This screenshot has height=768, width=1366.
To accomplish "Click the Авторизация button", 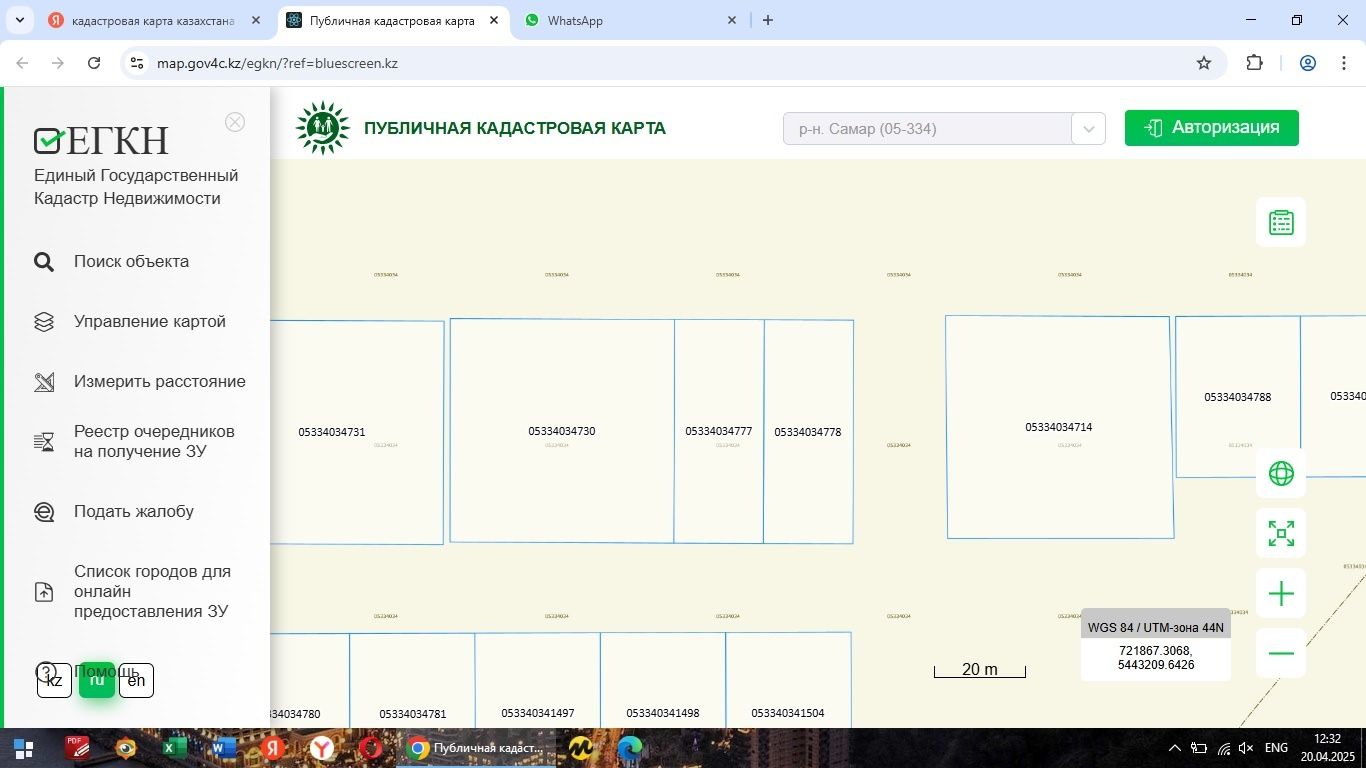I will (1212, 128).
